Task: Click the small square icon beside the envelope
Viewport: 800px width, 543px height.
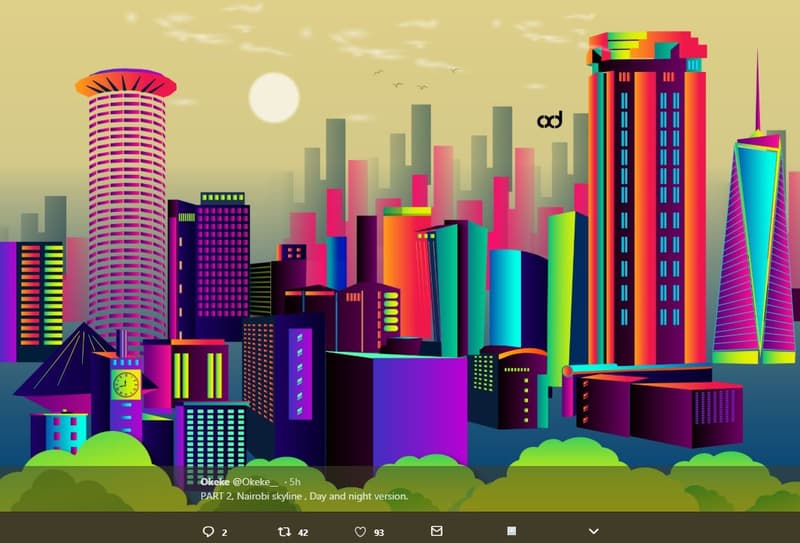Action: (x=512, y=531)
